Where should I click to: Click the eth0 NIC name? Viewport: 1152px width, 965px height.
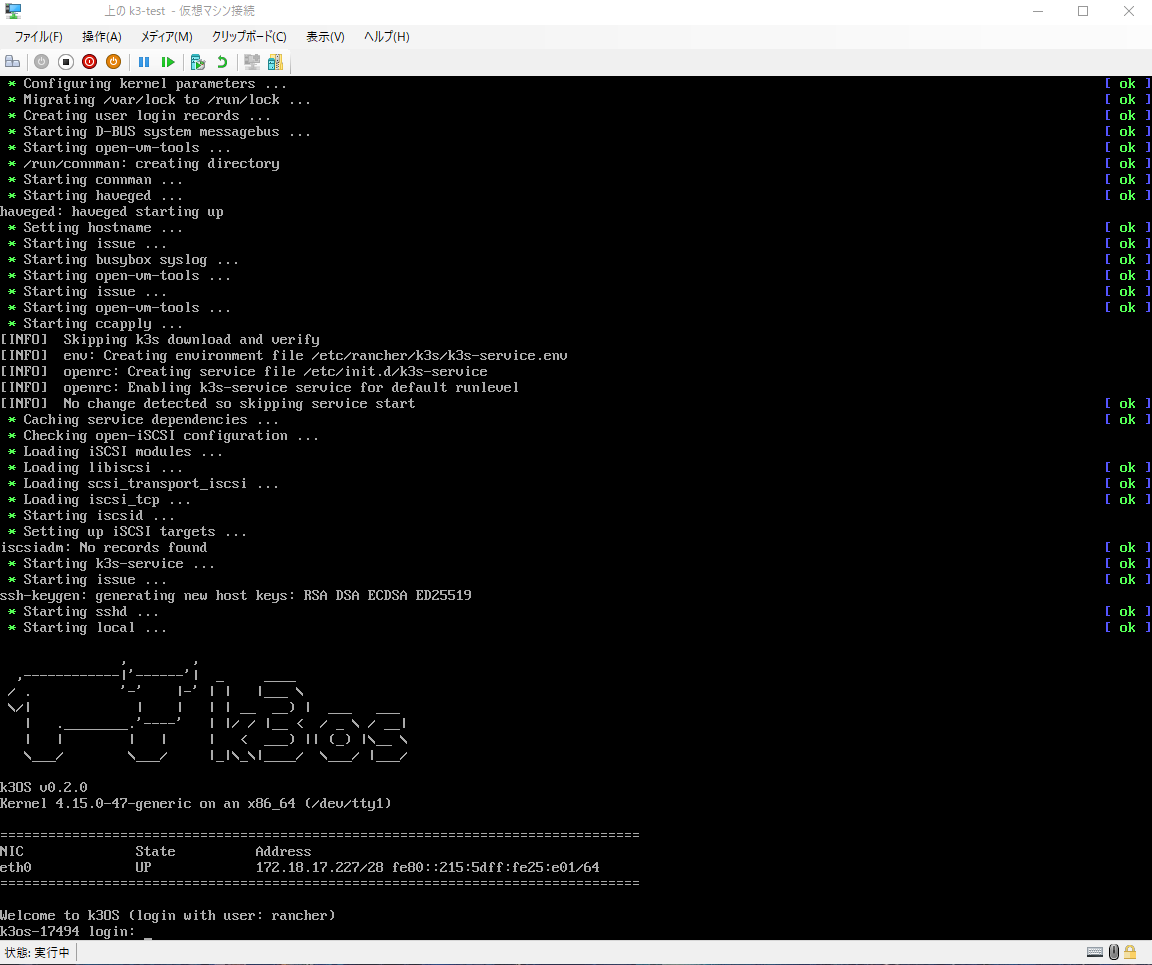16,867
